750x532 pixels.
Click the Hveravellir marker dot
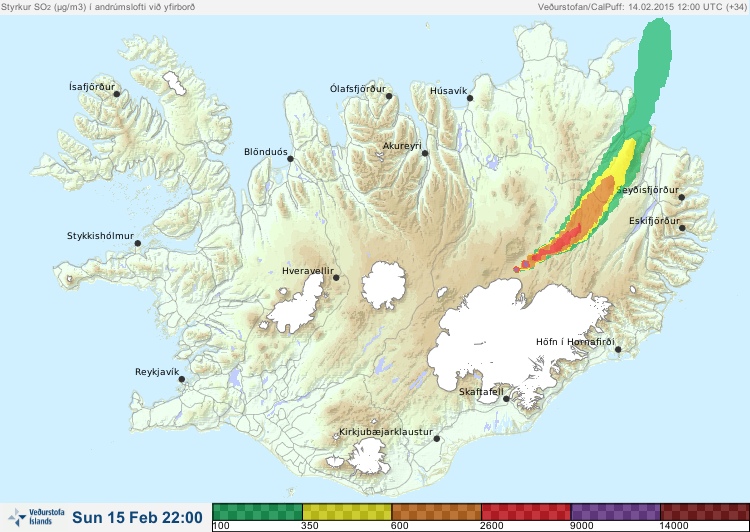[336, 277]
